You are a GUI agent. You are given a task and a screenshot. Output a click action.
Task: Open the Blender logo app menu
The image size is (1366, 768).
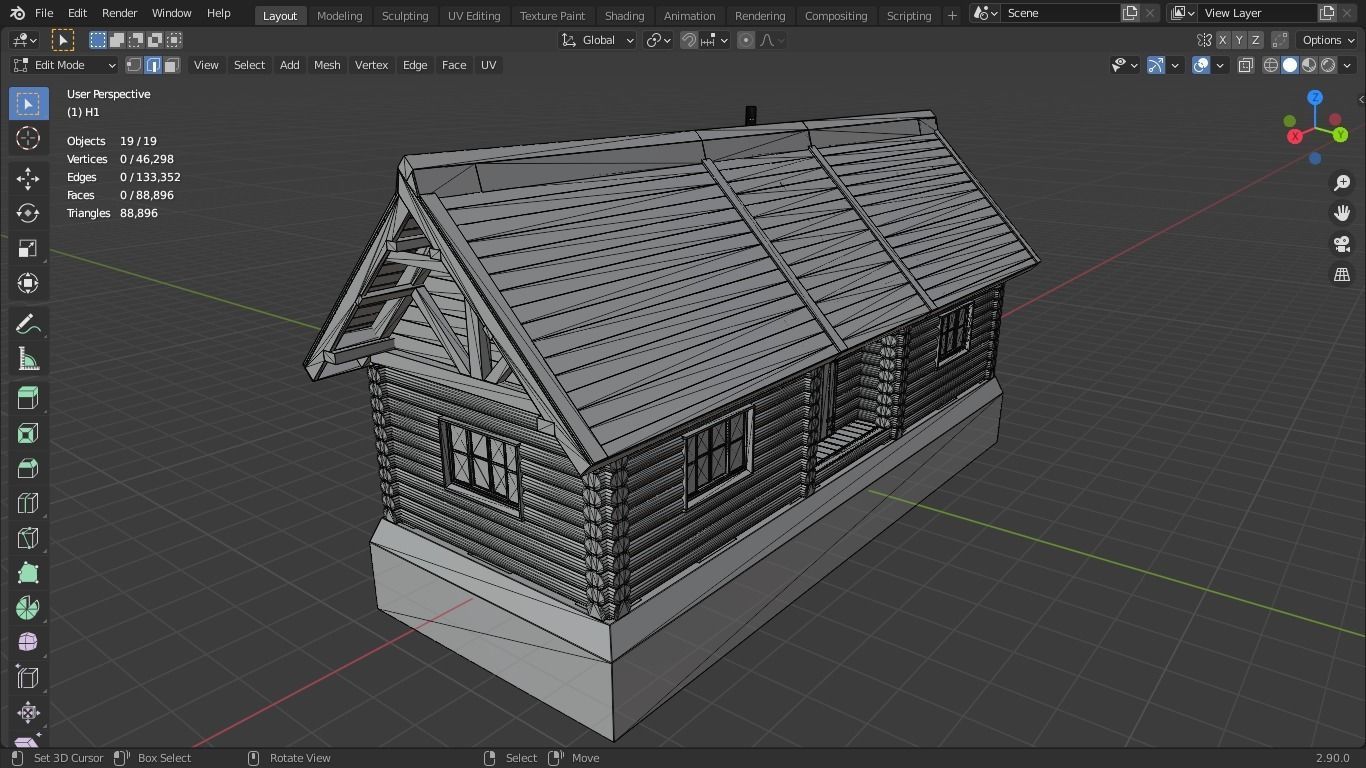(x=17, y=13)
